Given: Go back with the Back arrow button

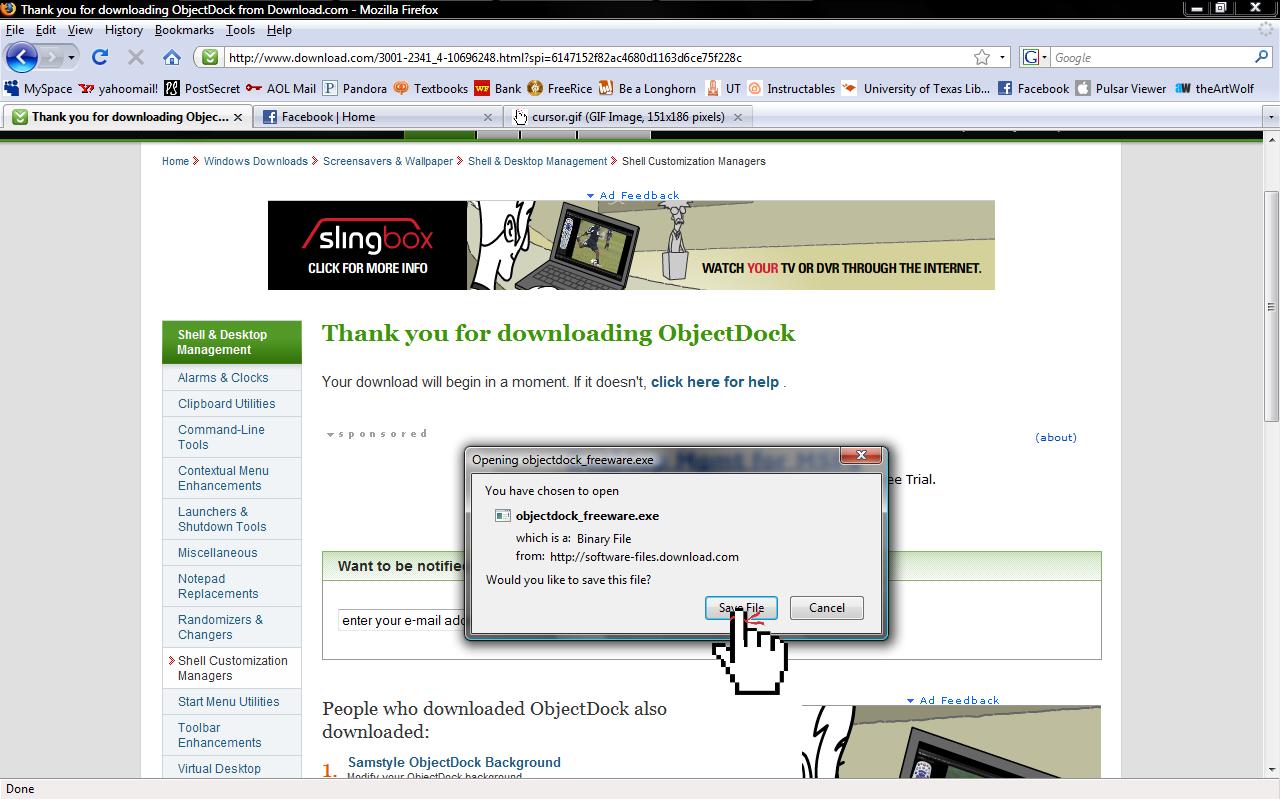Looking at the screenshot, I should [22, 57].
